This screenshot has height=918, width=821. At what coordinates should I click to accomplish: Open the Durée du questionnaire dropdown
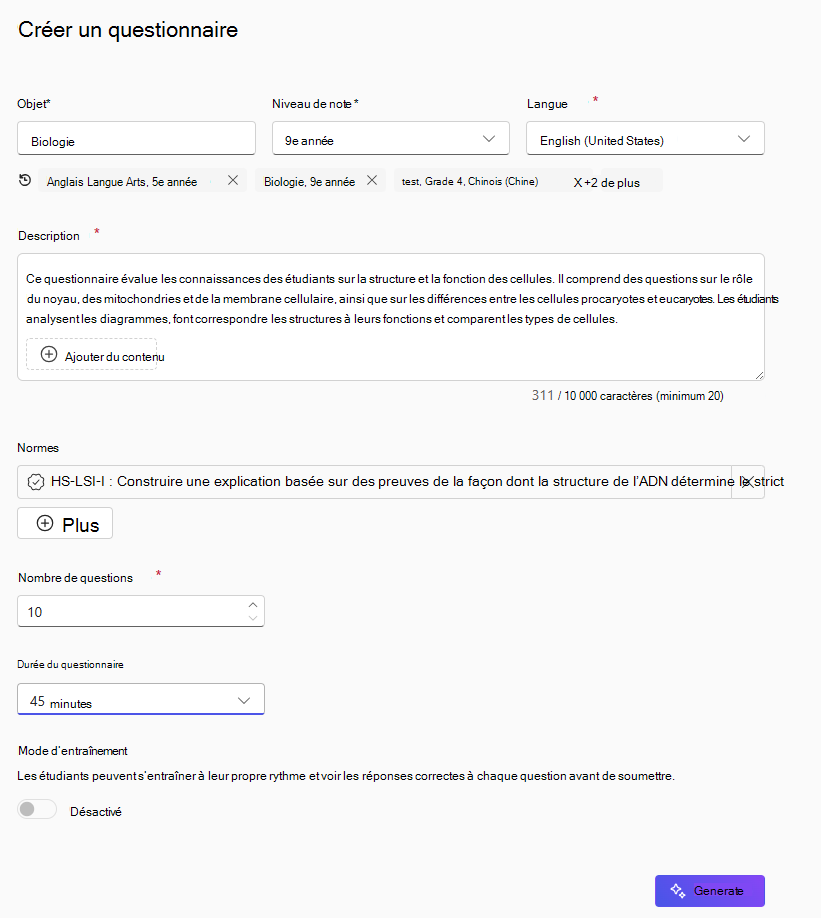(x=141, y=699)
